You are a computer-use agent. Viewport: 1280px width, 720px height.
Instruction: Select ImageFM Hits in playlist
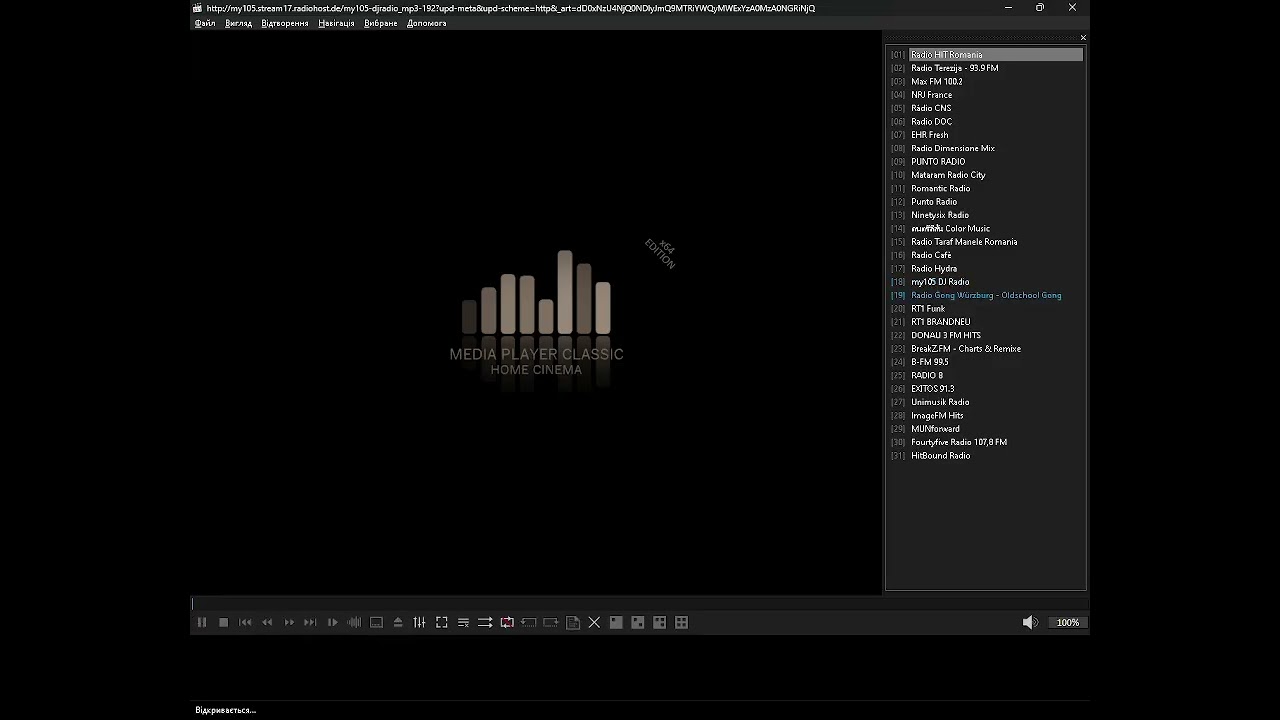coord(986,415)
